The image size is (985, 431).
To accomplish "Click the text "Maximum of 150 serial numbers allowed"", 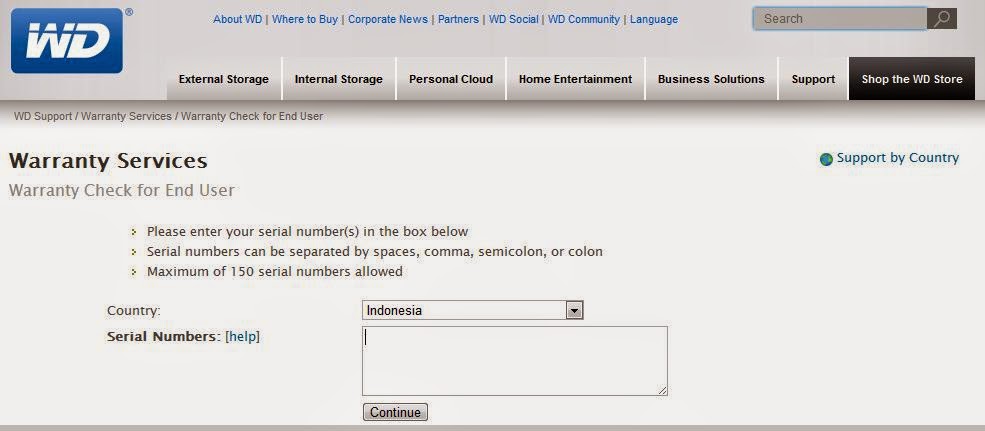I will pyautogui.click(x=275, y=272).
